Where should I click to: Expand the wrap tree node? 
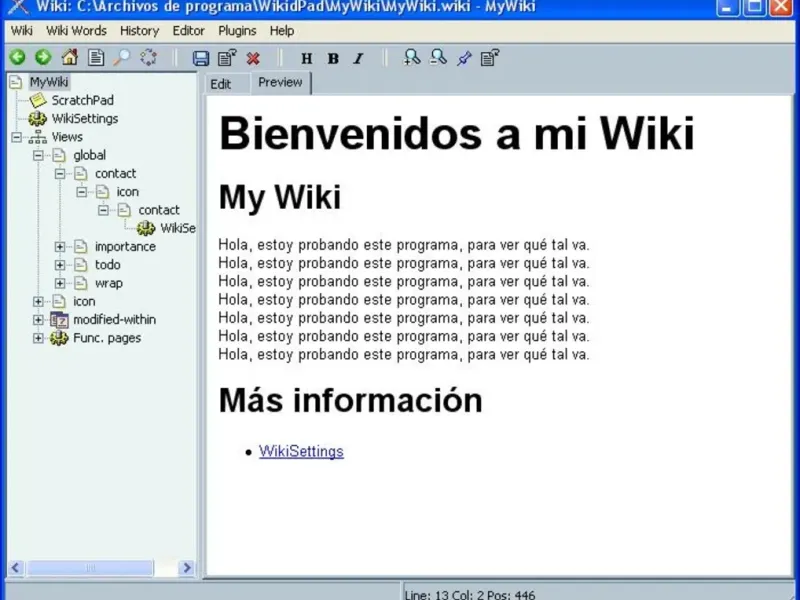[x=60, y=284]
